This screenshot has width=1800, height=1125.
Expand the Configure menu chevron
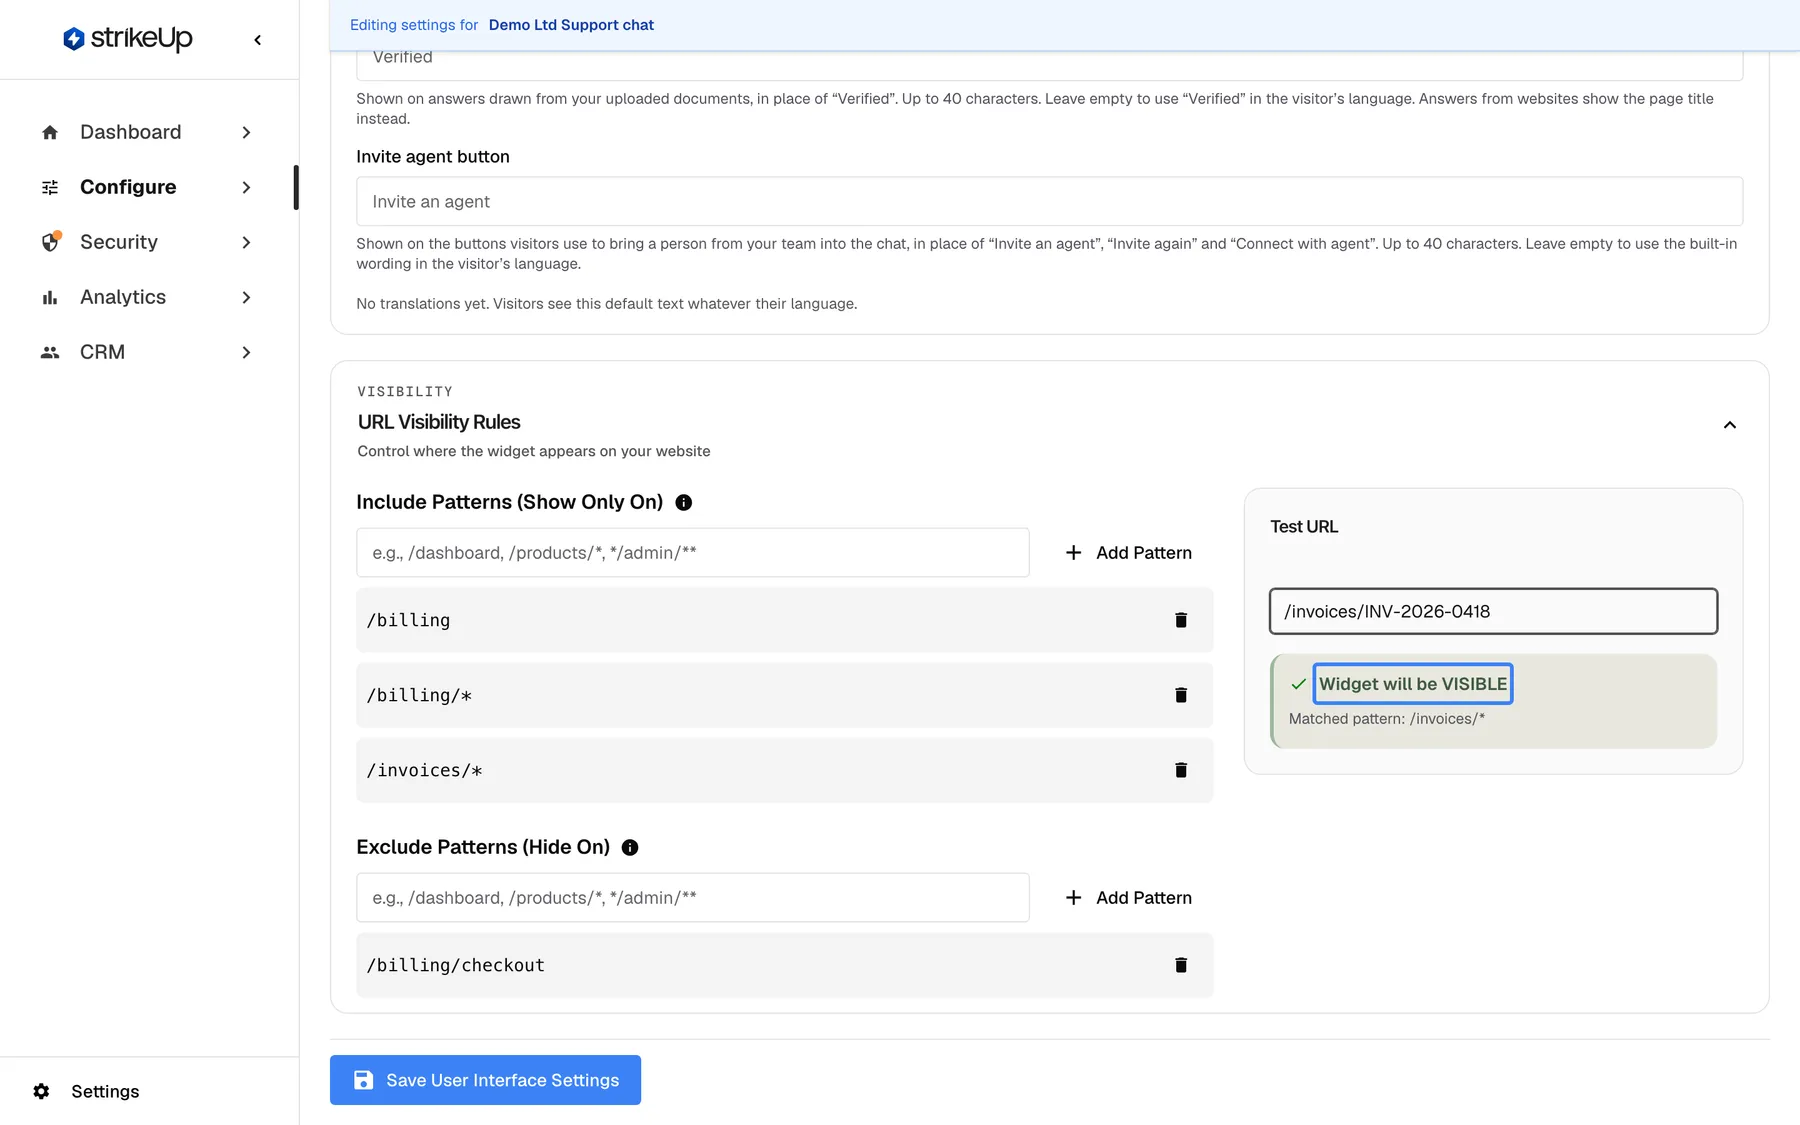tap(246, 187)
